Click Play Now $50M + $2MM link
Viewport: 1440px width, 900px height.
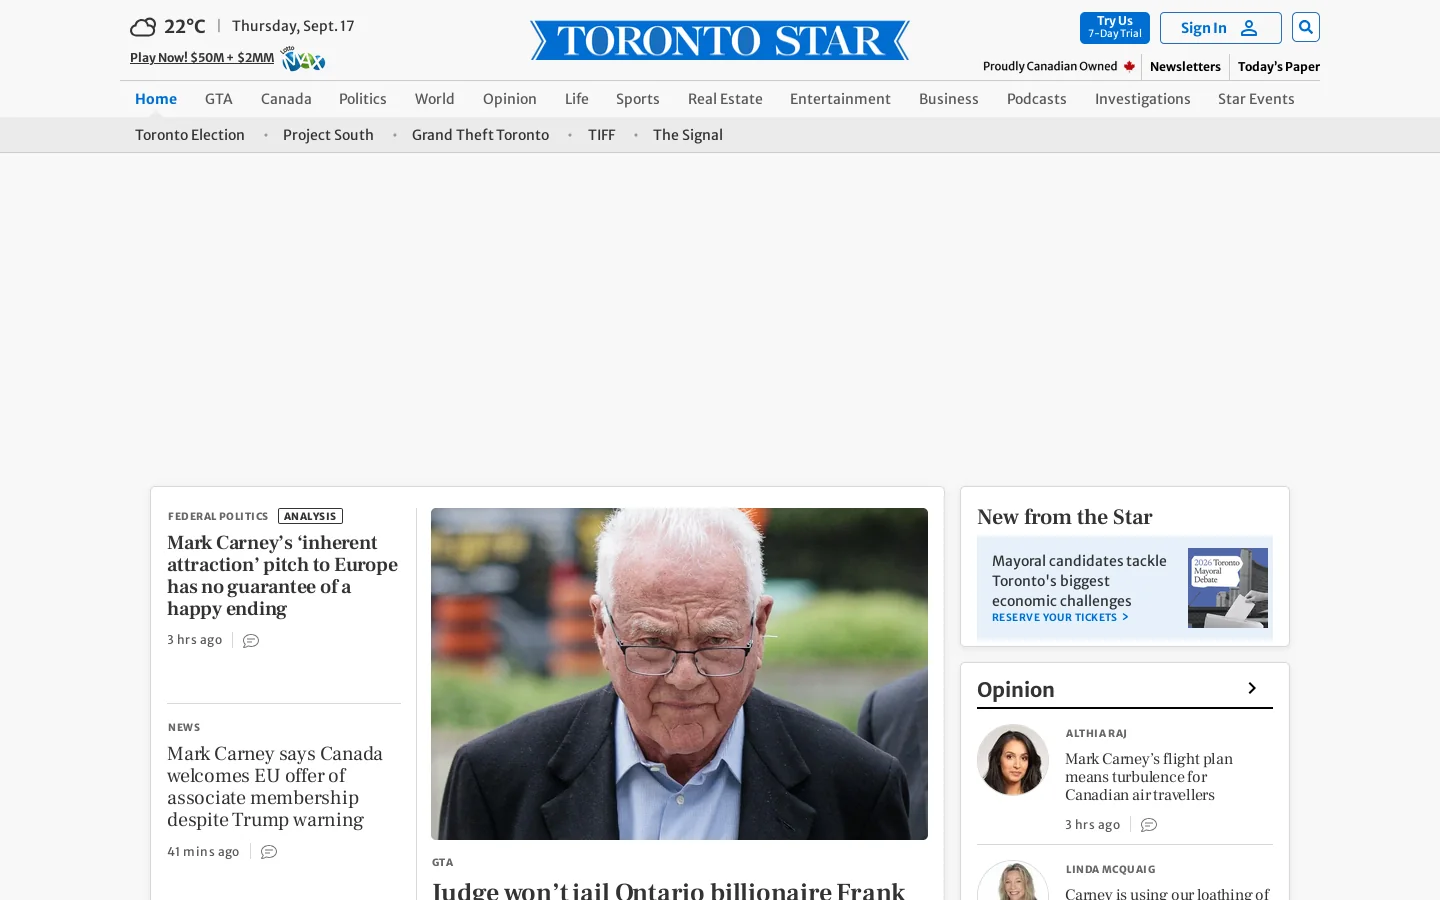[x=202, y=58]
